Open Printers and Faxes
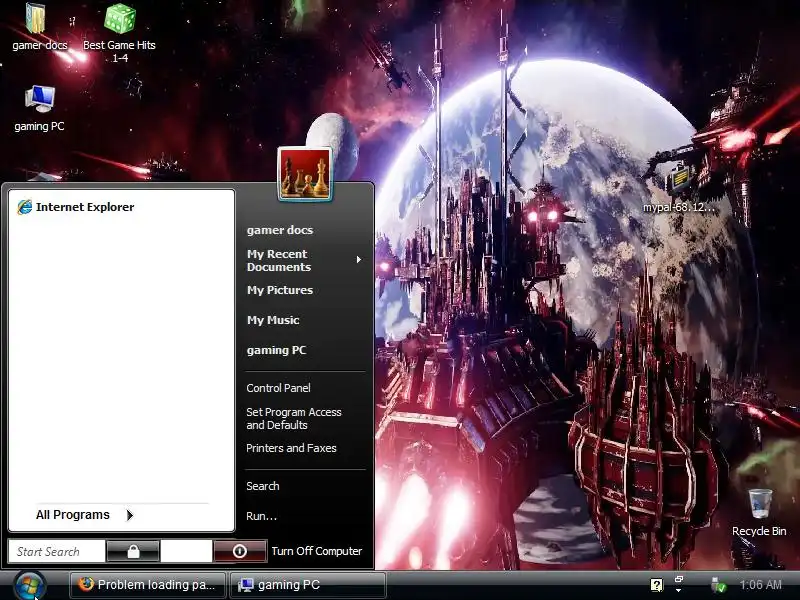This screenshot has width=800, height=600. [291, 448]
